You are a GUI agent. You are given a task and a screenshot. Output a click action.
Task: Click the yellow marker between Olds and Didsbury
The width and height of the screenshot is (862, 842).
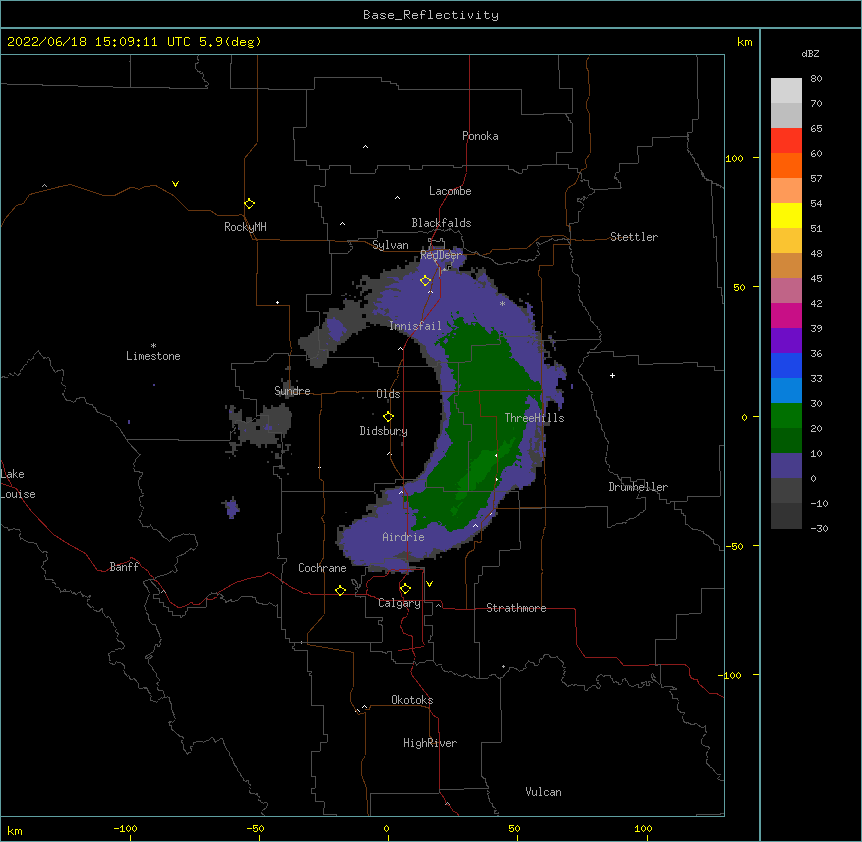pyautogui.click(x=388, y=417)
